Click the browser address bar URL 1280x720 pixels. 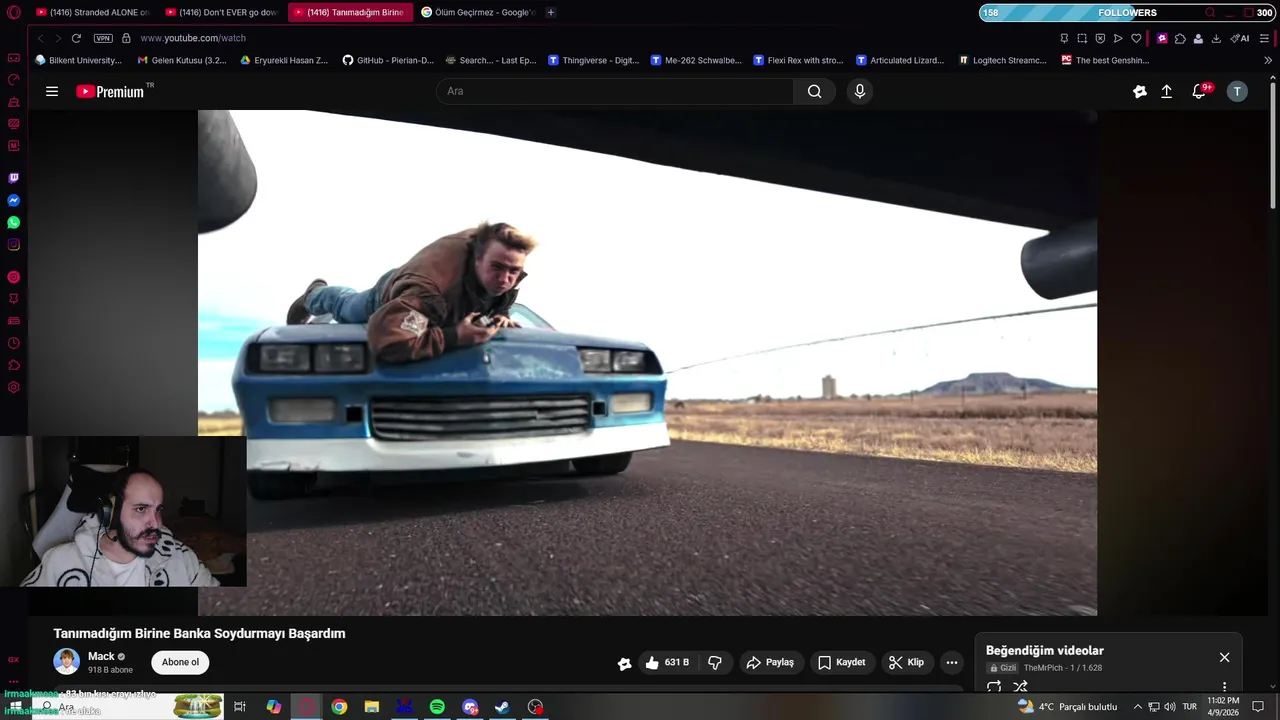point(192,38)
